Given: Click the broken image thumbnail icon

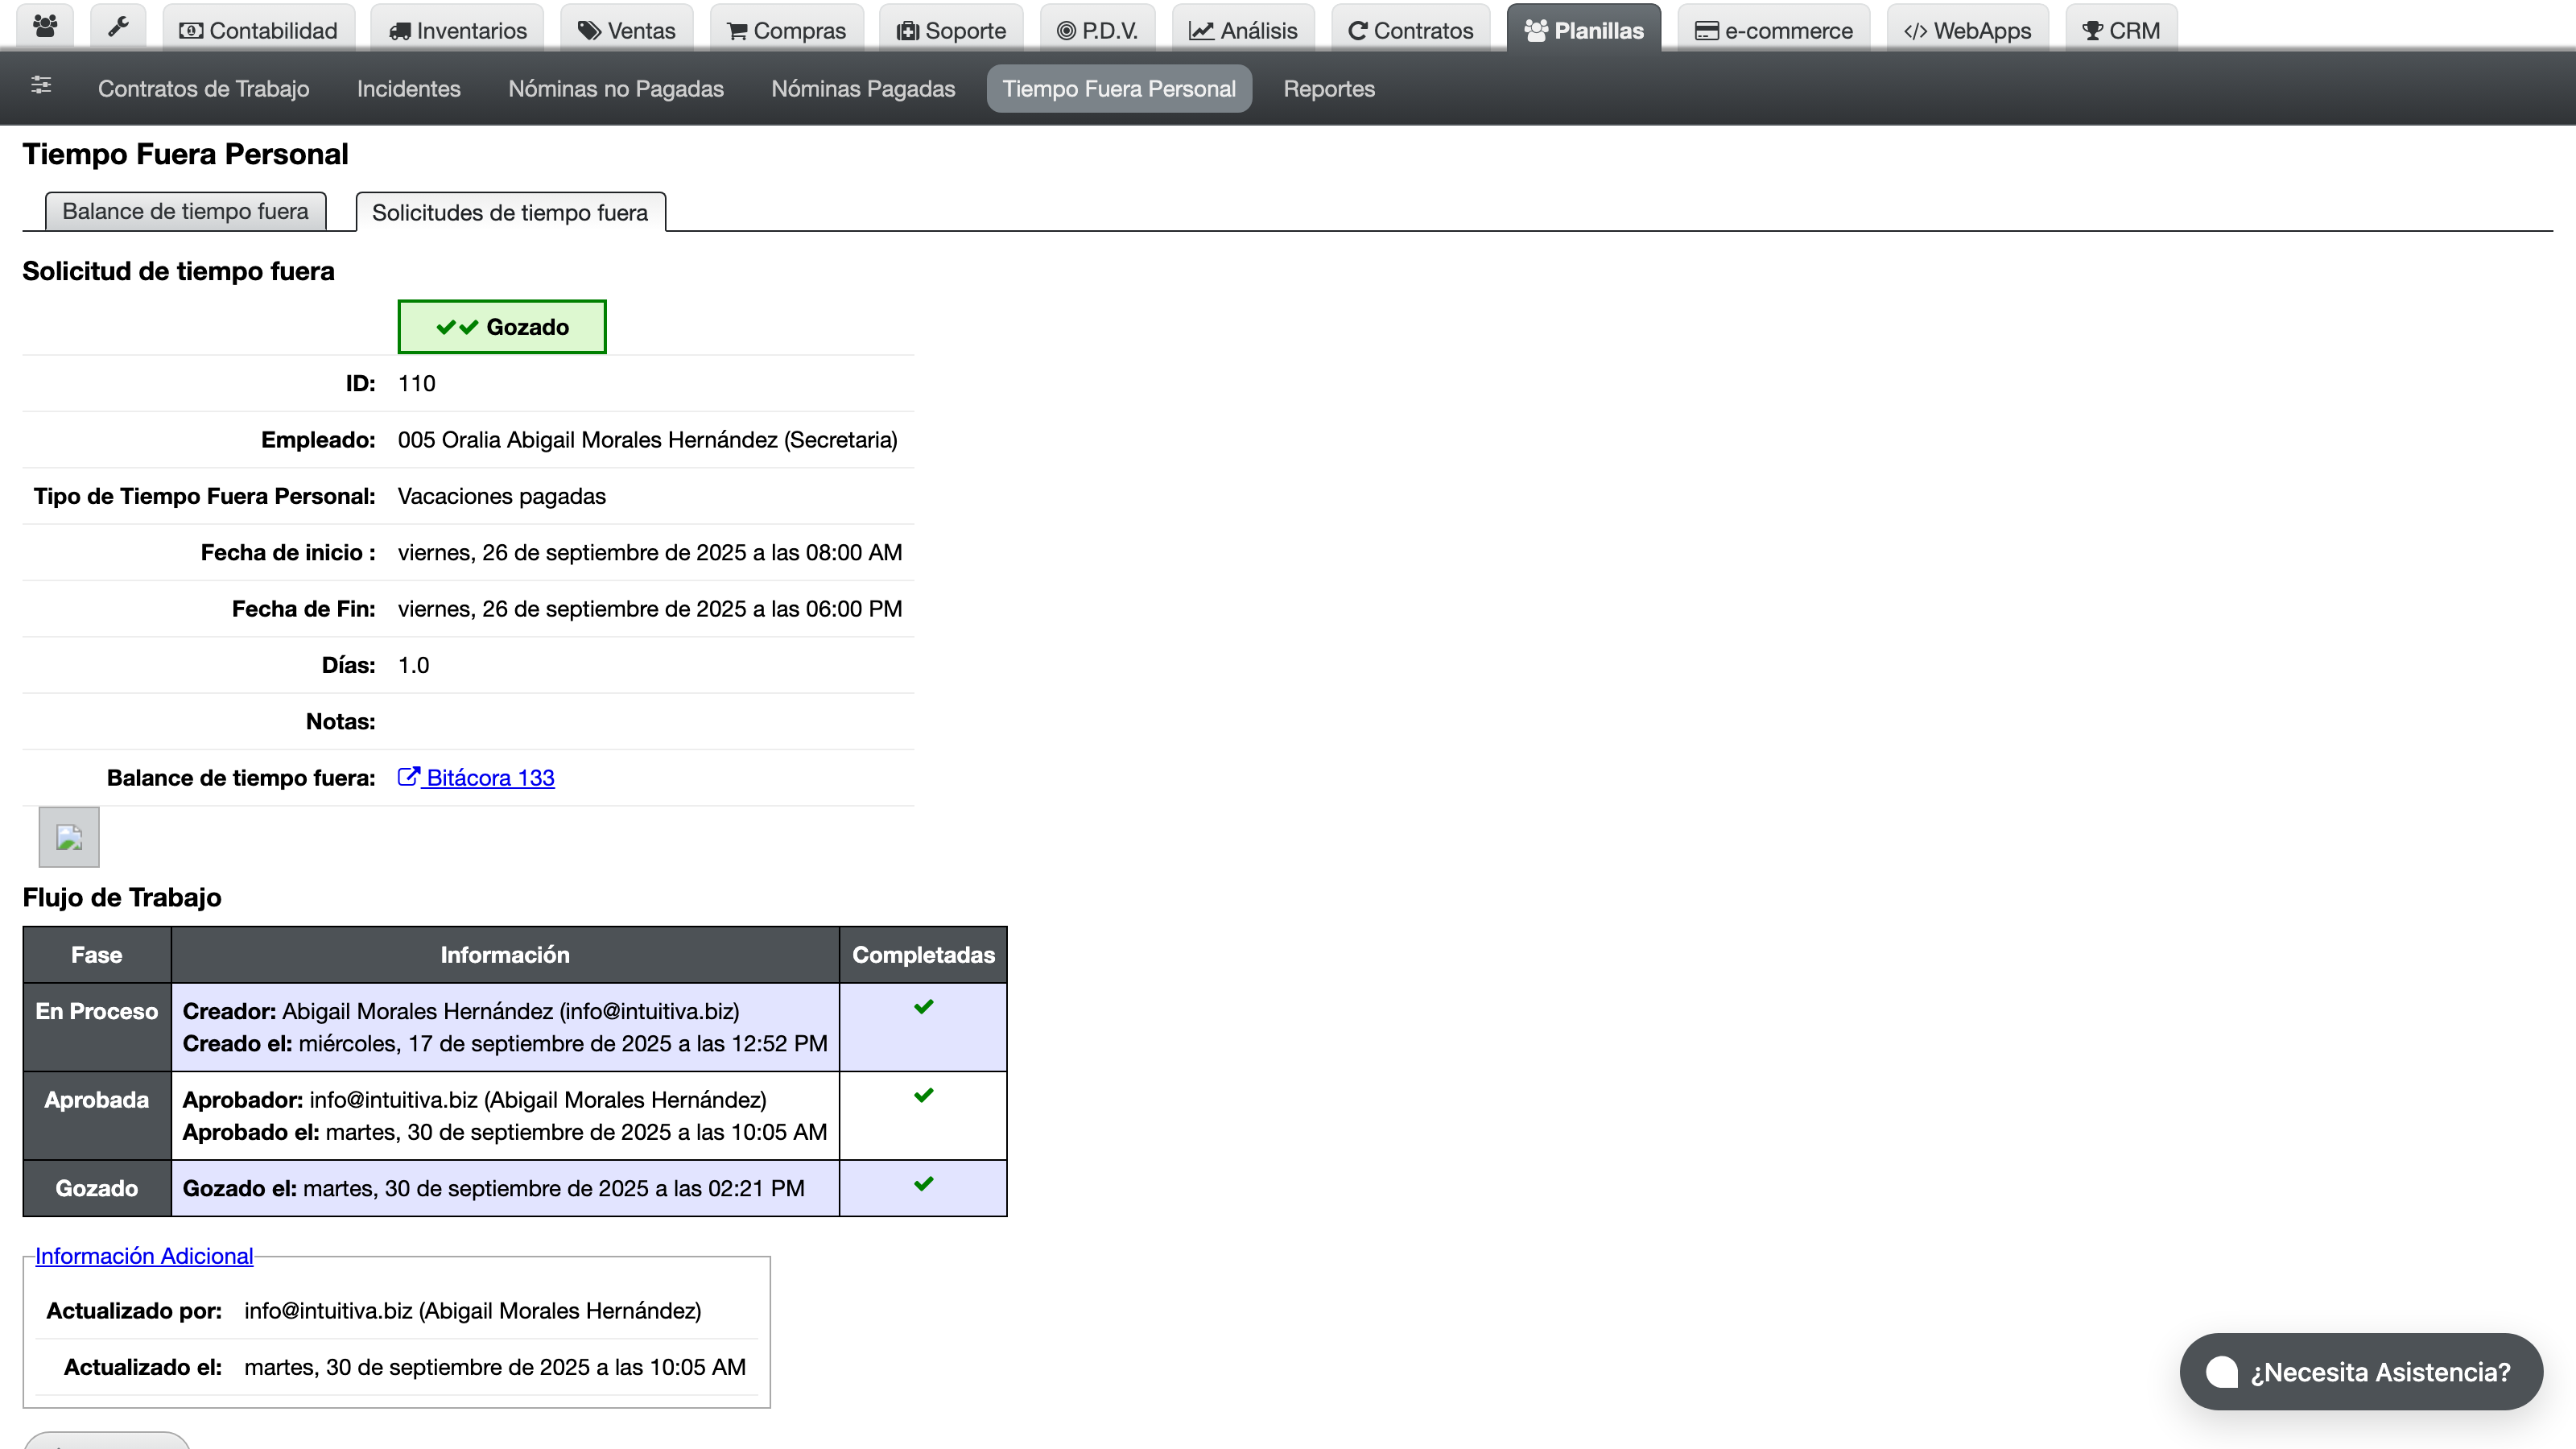Looking at the screenshot, I should [69, 837].
